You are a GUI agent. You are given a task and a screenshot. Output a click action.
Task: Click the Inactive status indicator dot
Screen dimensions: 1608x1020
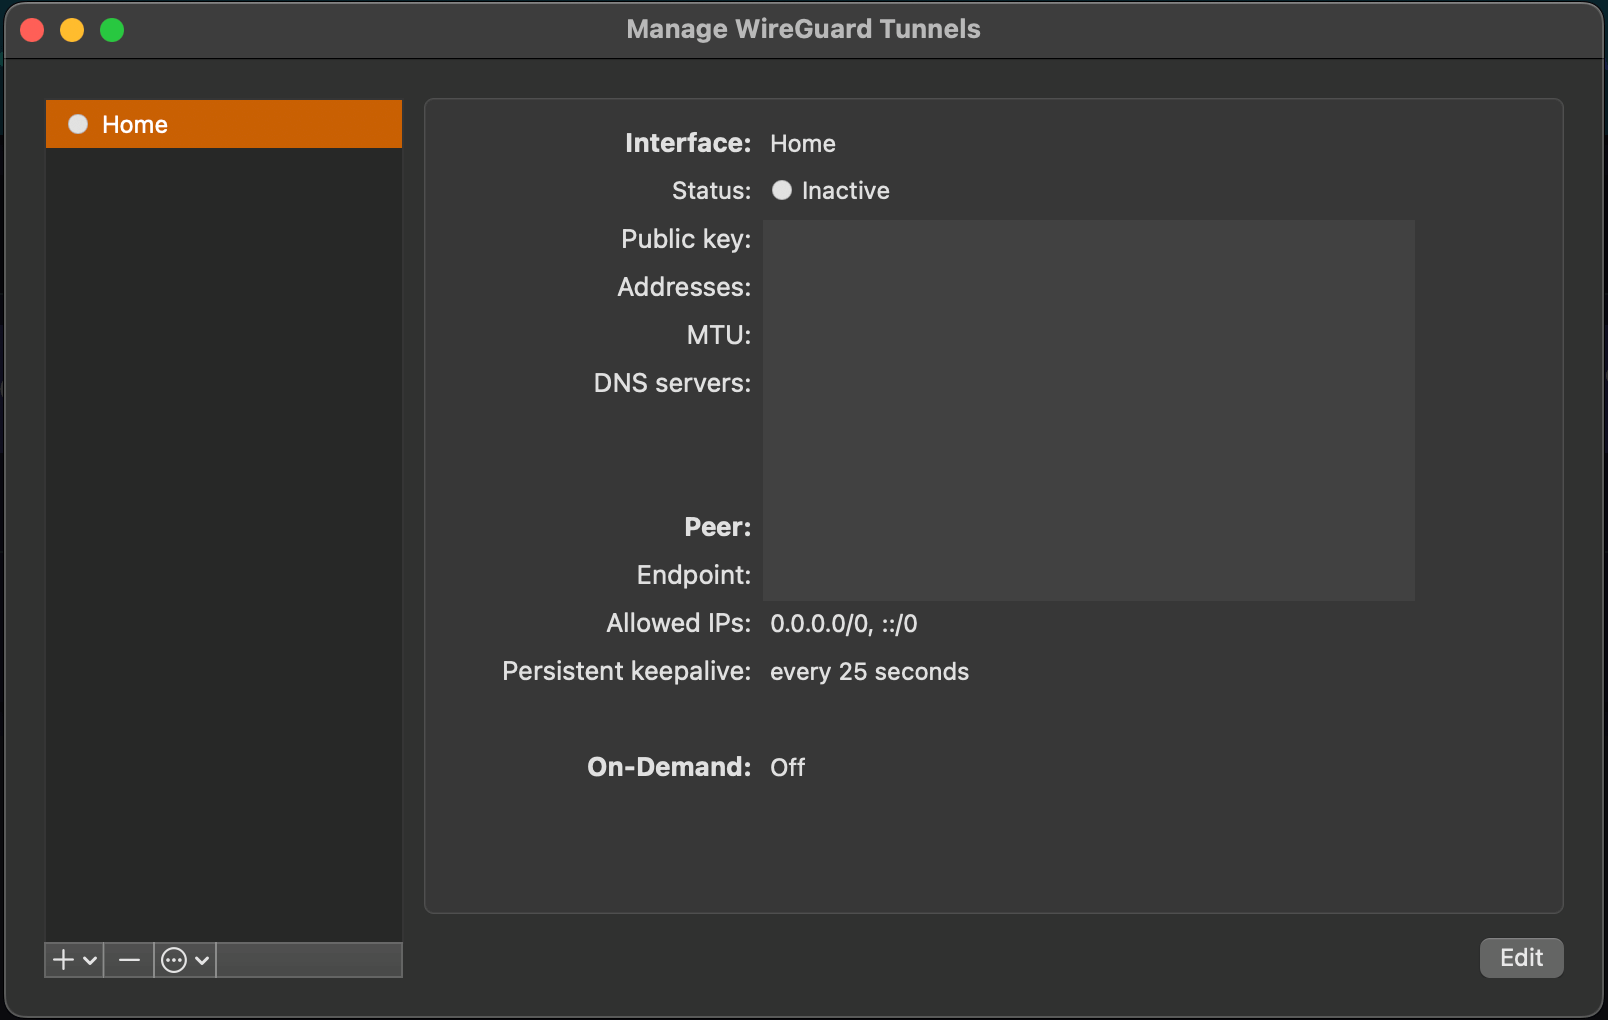pyautogui.click(x=782, y=190)
